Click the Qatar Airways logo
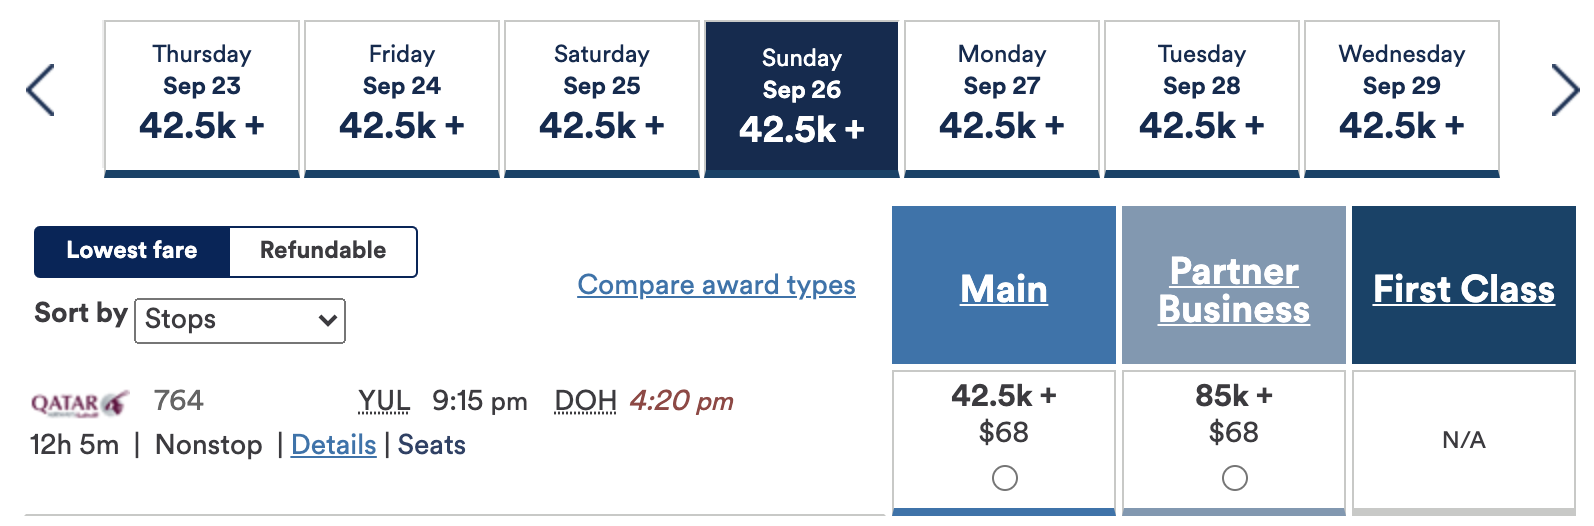The image size is (1594, 526). click(80, 403)
